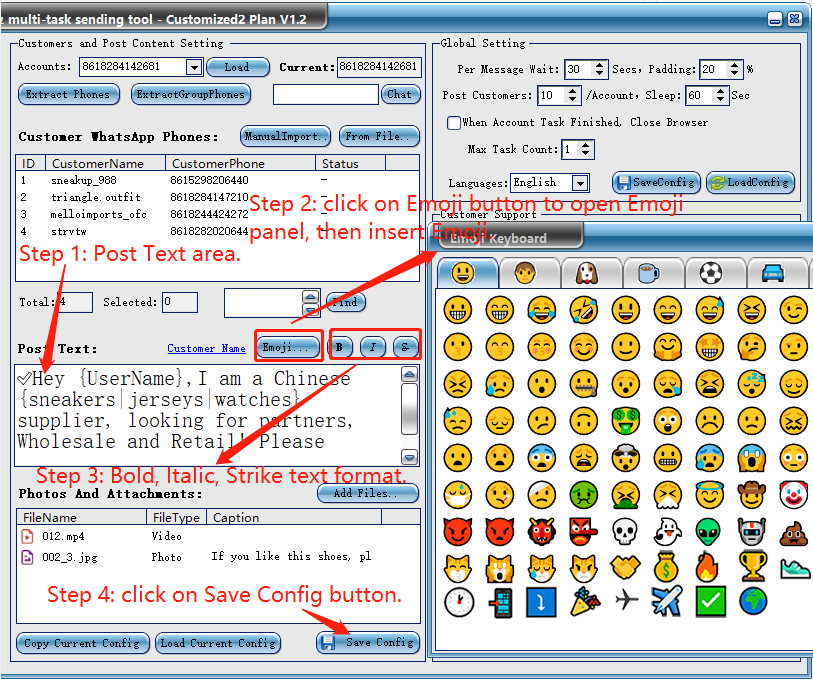
Task: Insert the star-struck face emoji
Action: pos(709,347)
